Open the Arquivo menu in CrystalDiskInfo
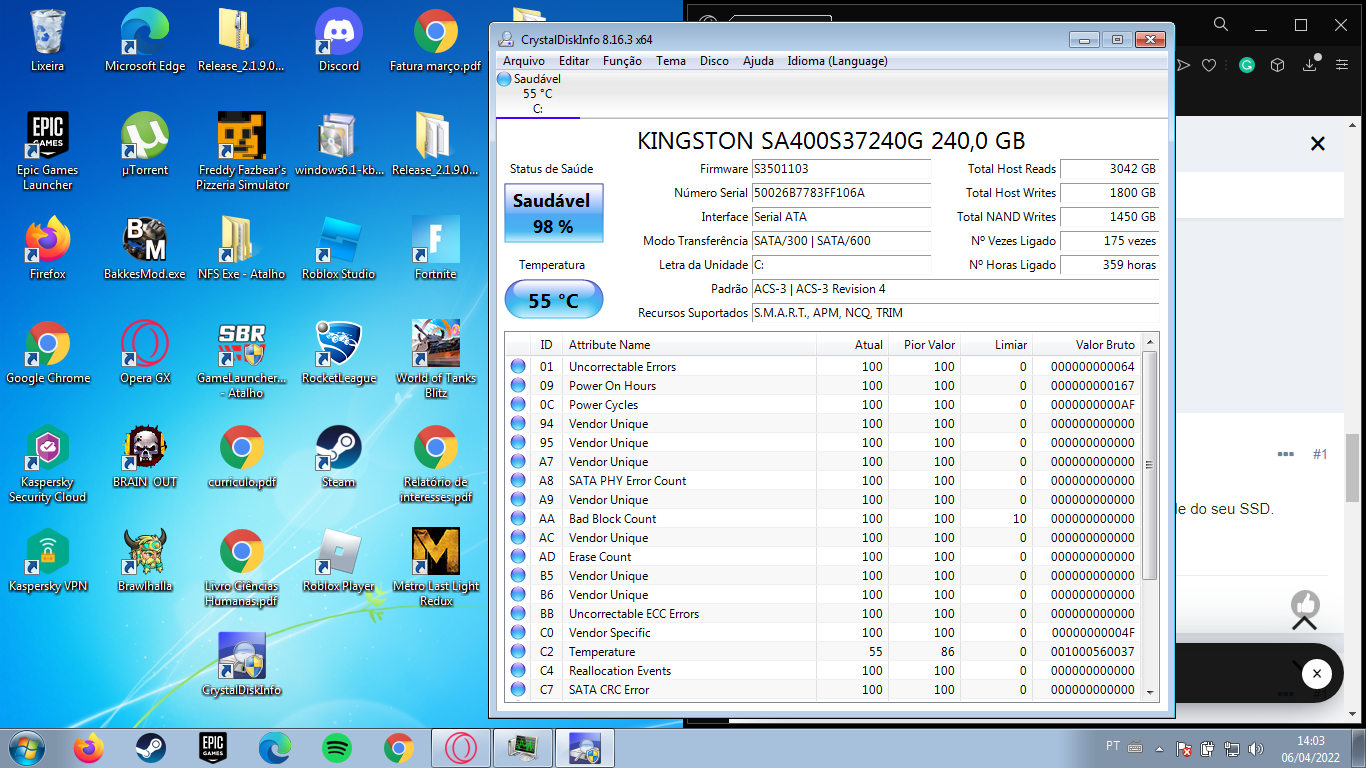This screenshot has height=768, width=1366. (x=523, y=61)
